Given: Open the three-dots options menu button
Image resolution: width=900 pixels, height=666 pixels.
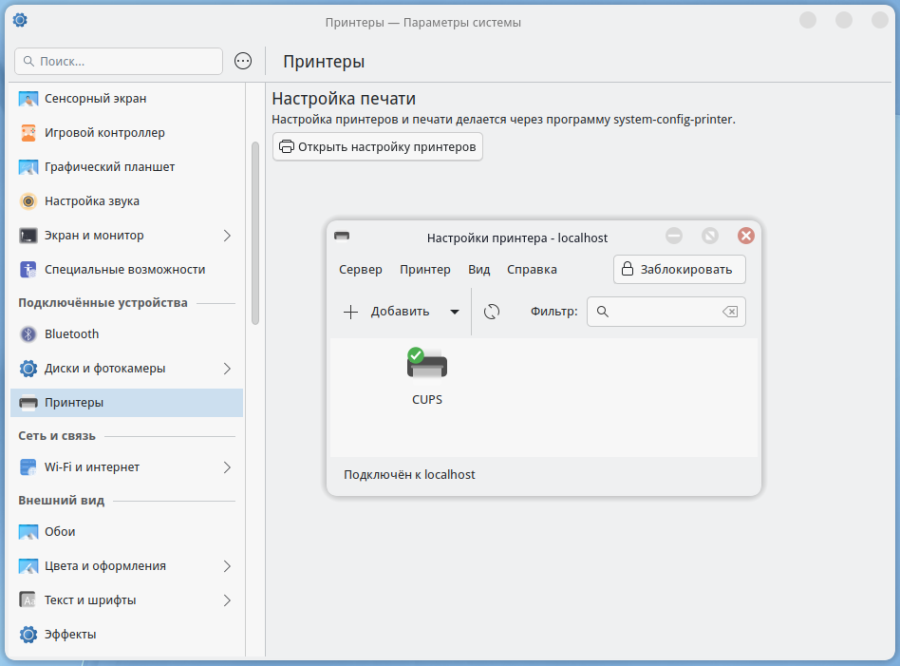Looking at the screenshot, I should (x=243, y=61).
